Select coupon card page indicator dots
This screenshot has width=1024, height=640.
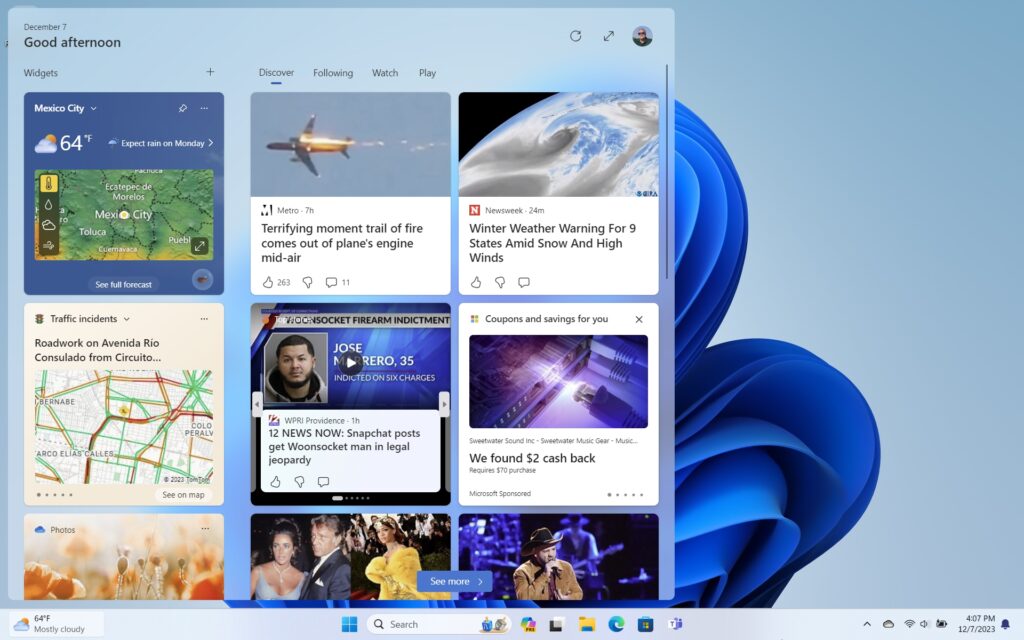(626, 494)
